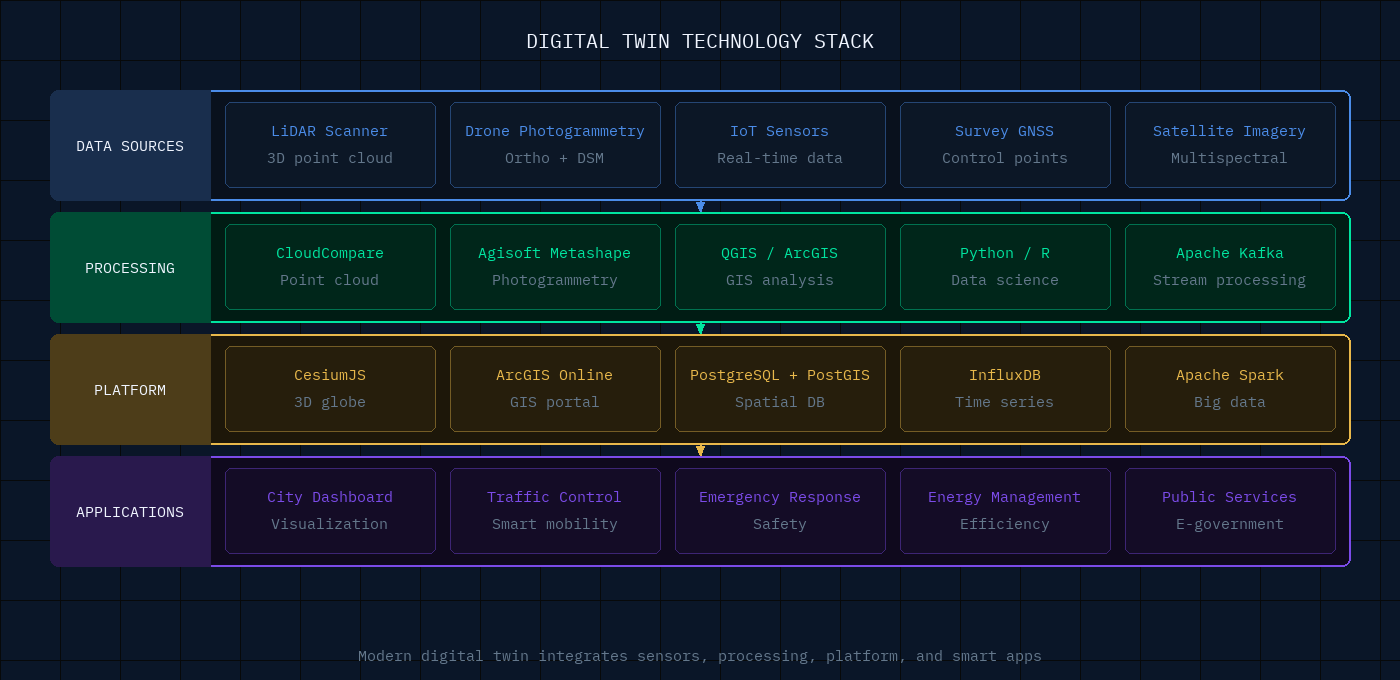Select the PROCESSING layer label
Screen dimensions: 1400x680
point(130,268)
